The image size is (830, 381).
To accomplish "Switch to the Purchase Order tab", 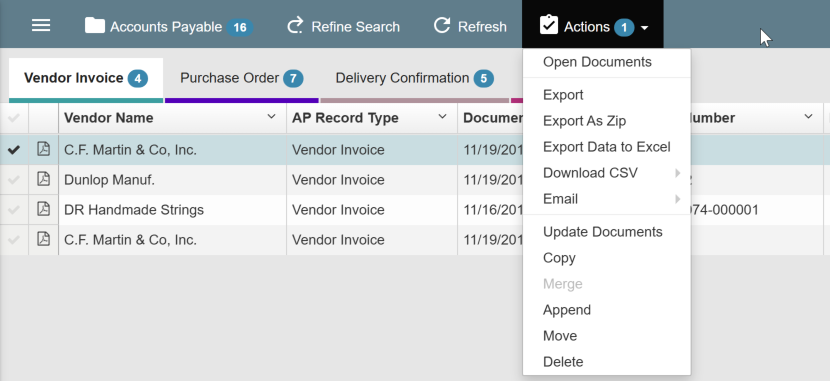I will click(241, 78).
